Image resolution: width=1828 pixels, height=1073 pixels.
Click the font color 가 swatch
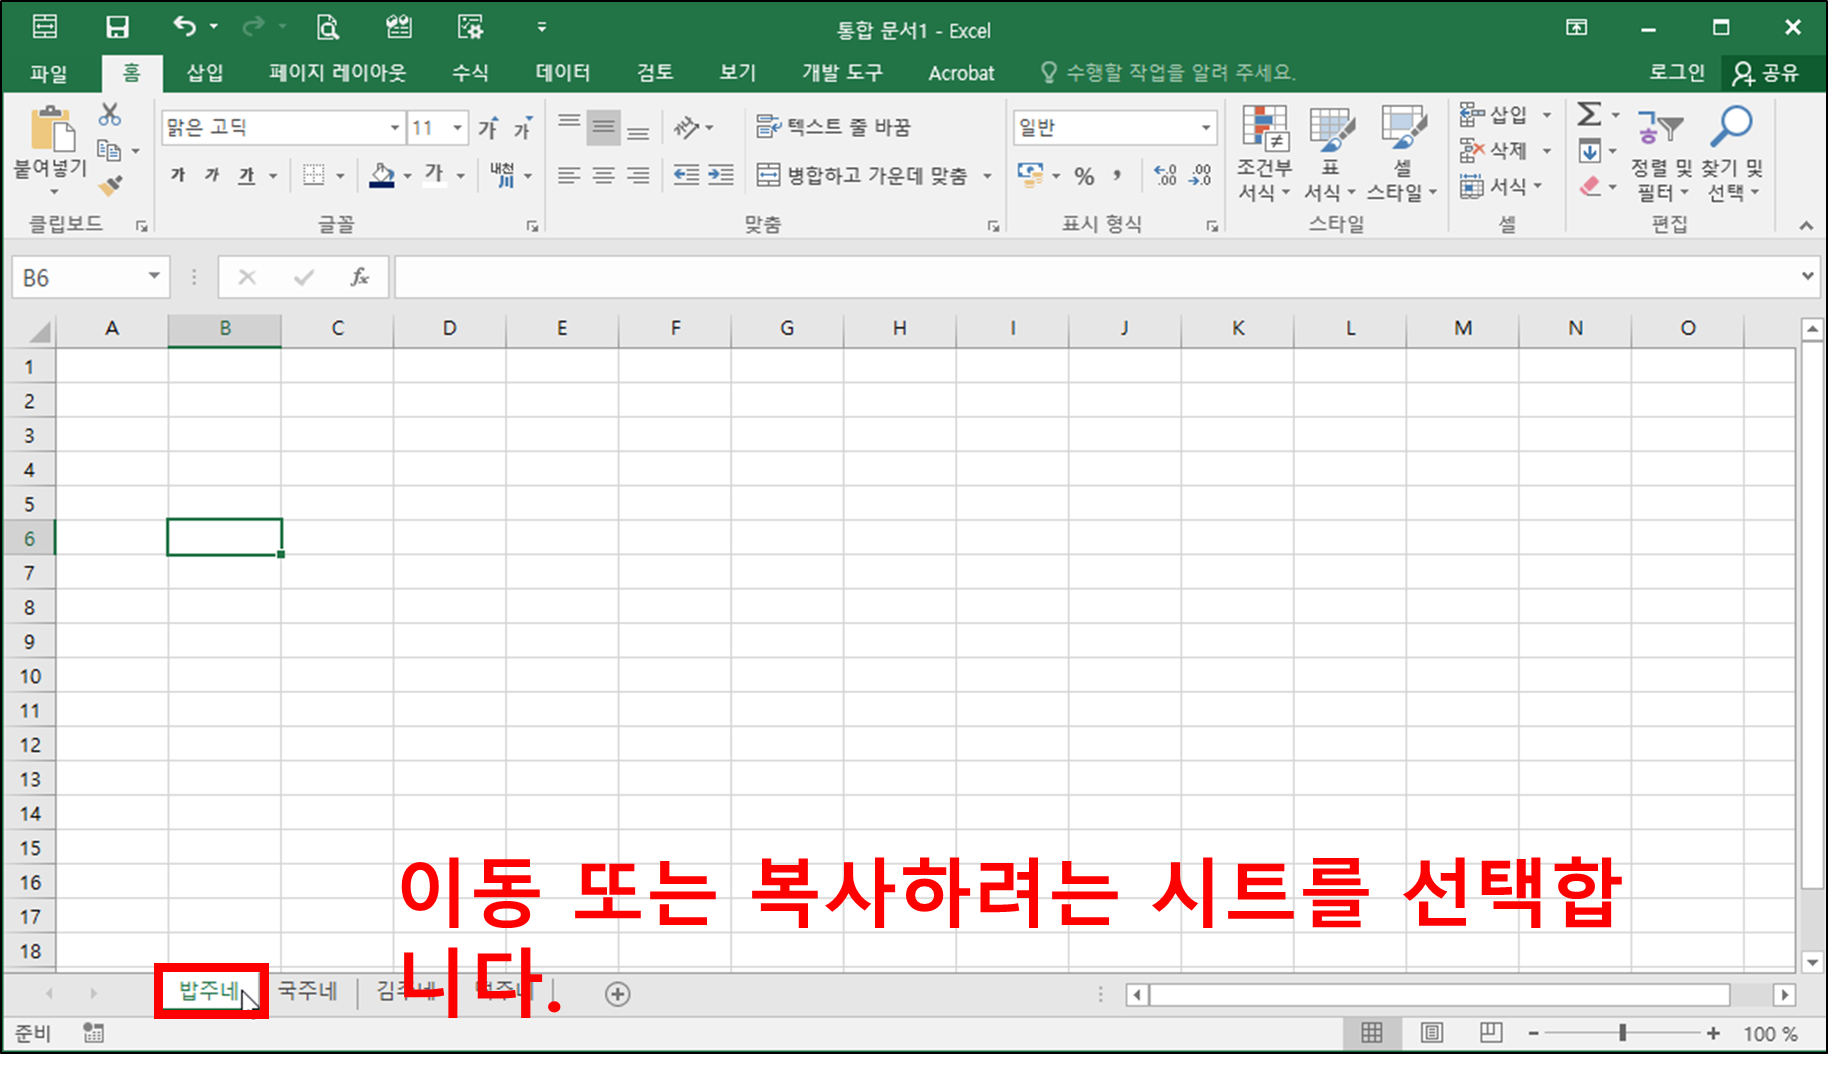(x=434, y=175)
